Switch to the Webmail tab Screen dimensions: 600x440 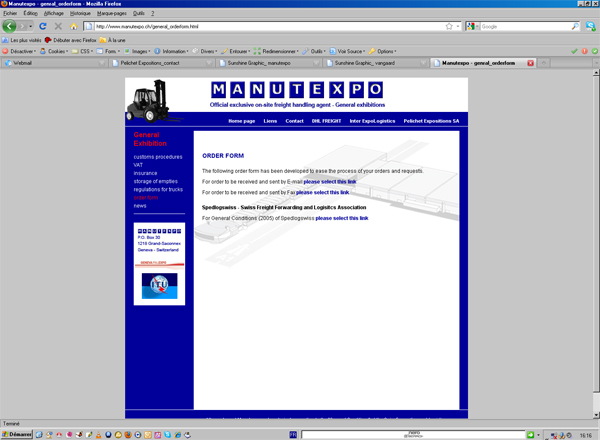pyautogui.click(x=54, y=63)
